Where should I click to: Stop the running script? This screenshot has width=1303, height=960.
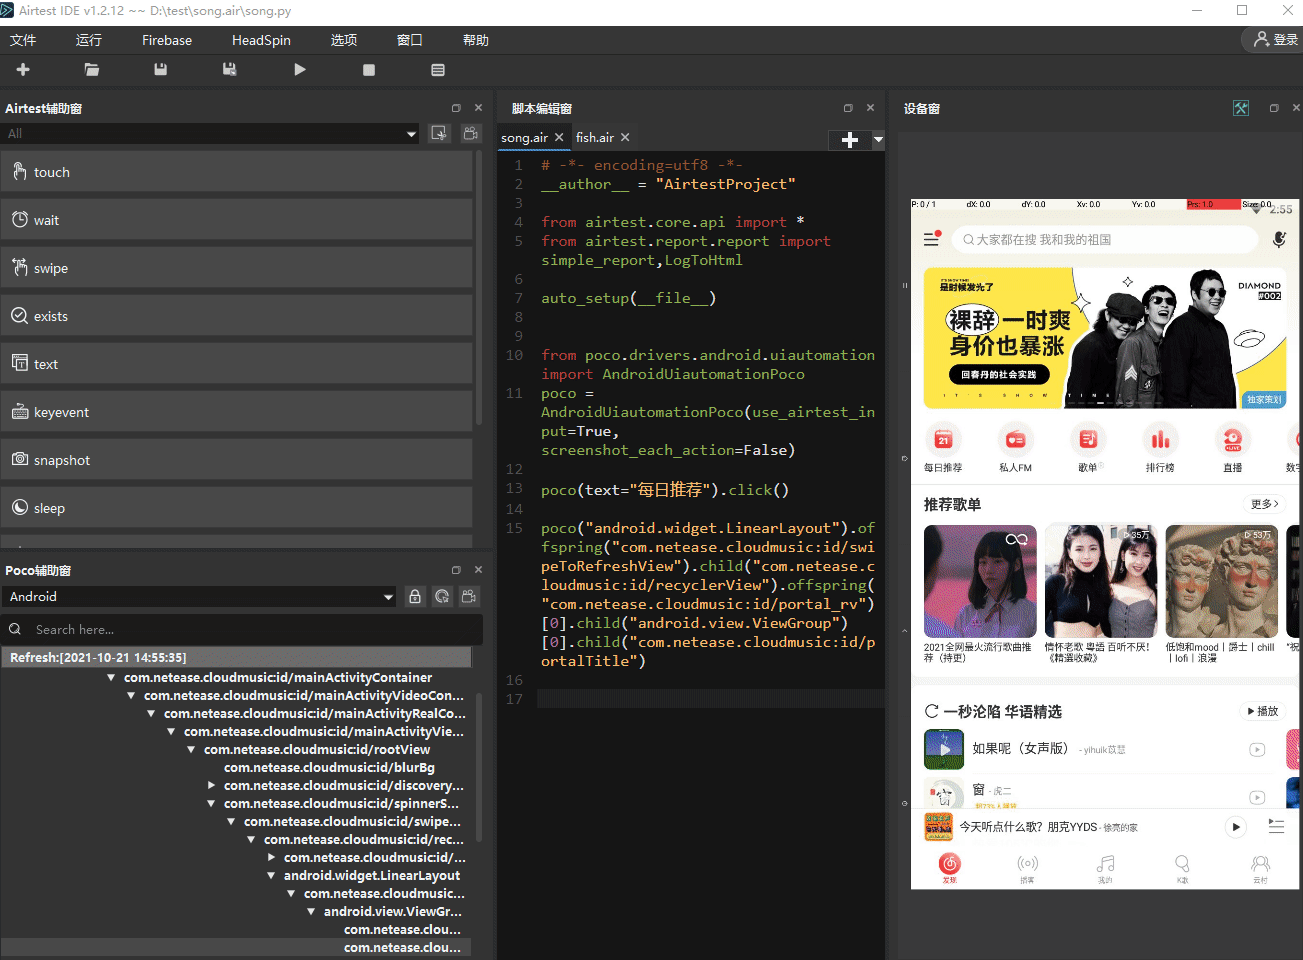369,70
